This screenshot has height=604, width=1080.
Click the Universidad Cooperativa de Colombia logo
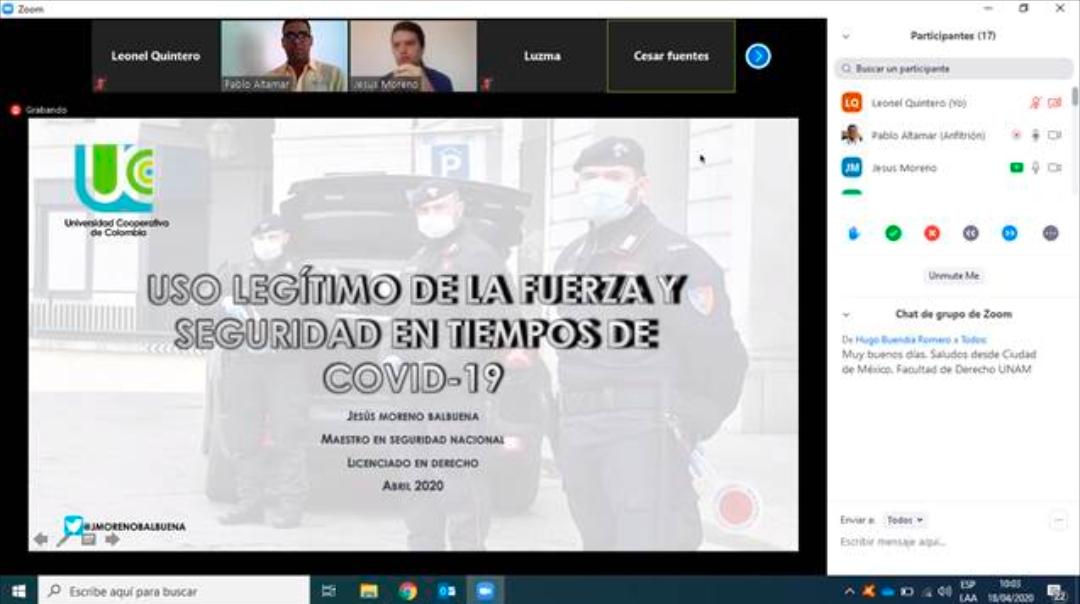116,189
